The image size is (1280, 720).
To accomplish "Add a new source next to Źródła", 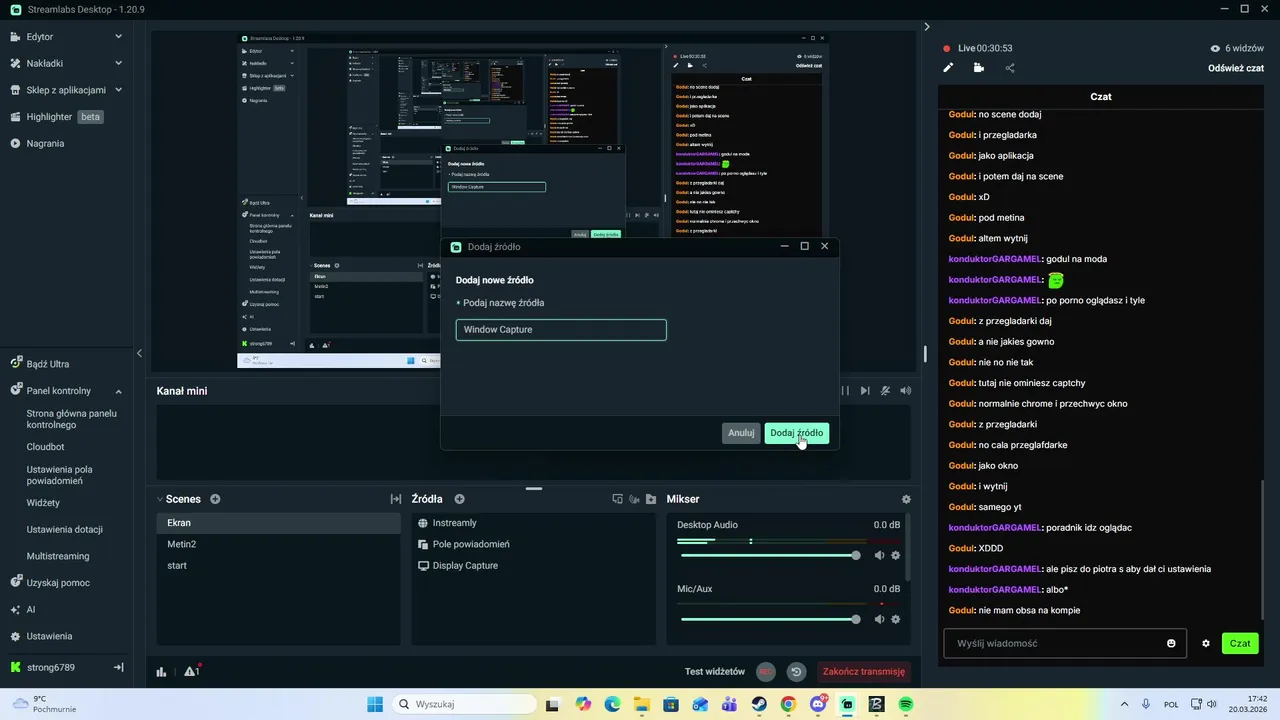I will 460,499.
